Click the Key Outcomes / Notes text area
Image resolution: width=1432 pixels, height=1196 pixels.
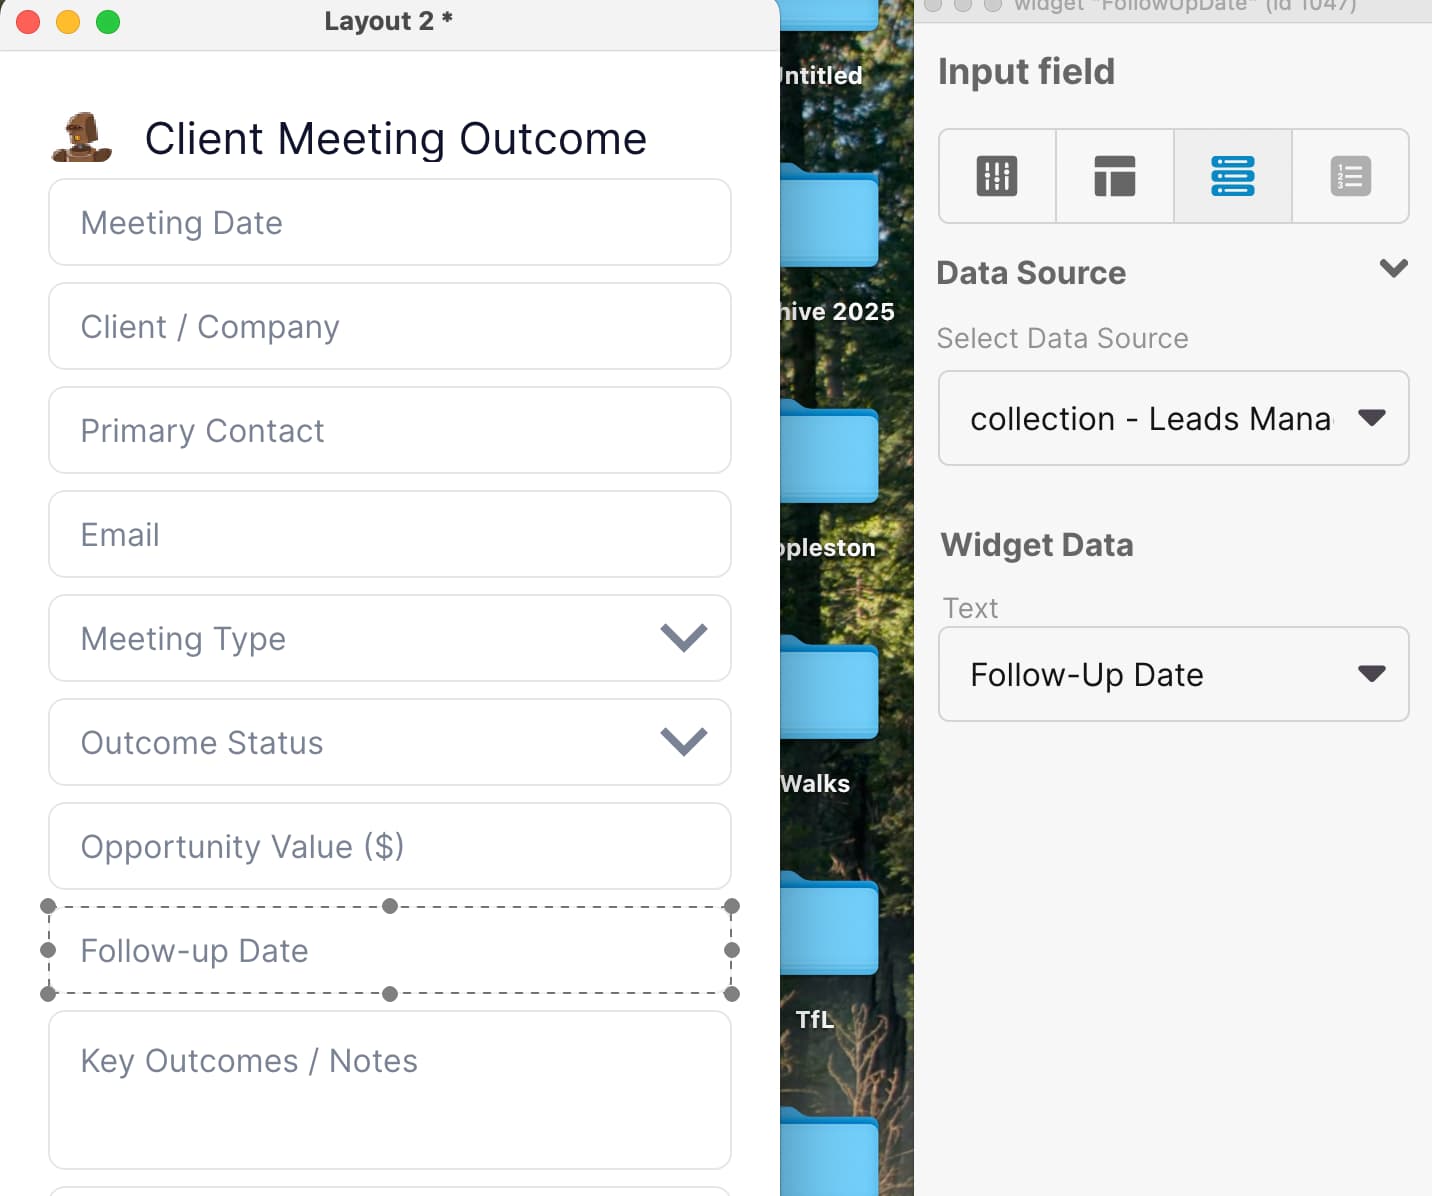click(390, 1089)
